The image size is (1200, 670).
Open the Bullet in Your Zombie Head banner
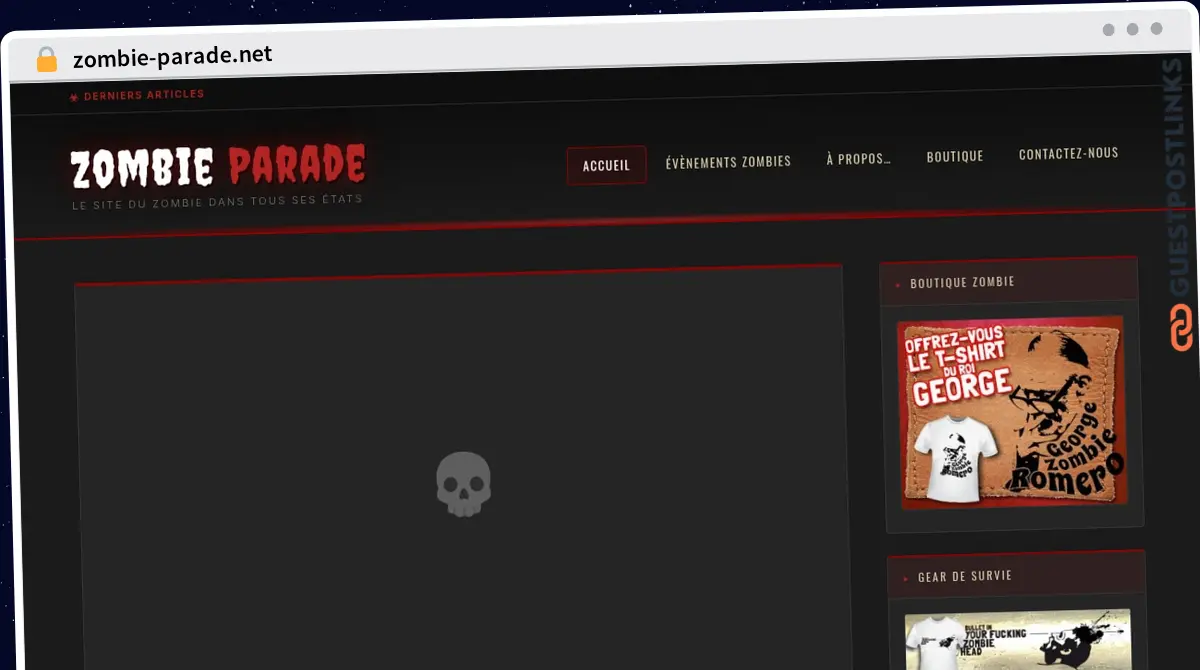[x=1018, y=639]
